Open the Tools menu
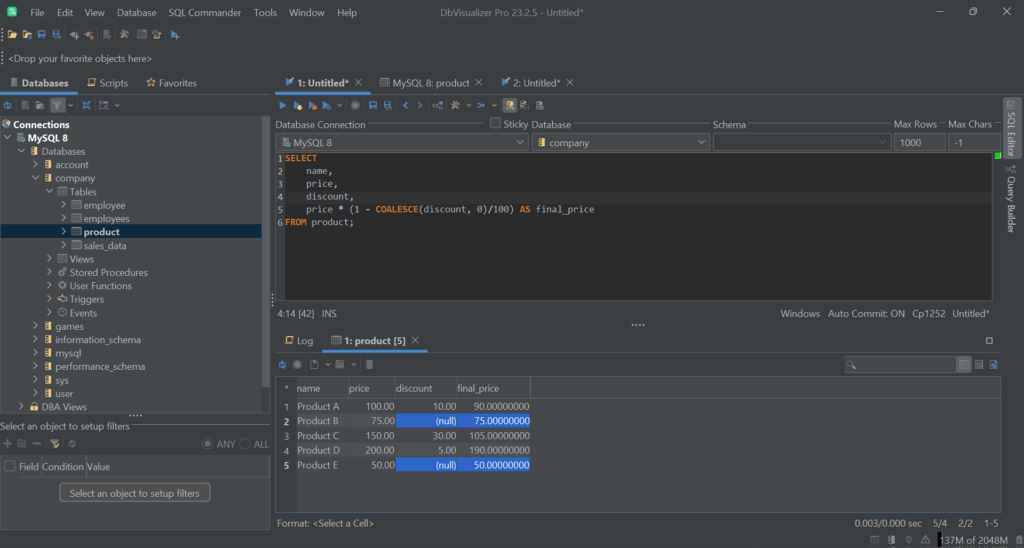1024x548 pixels. point(265,12)
